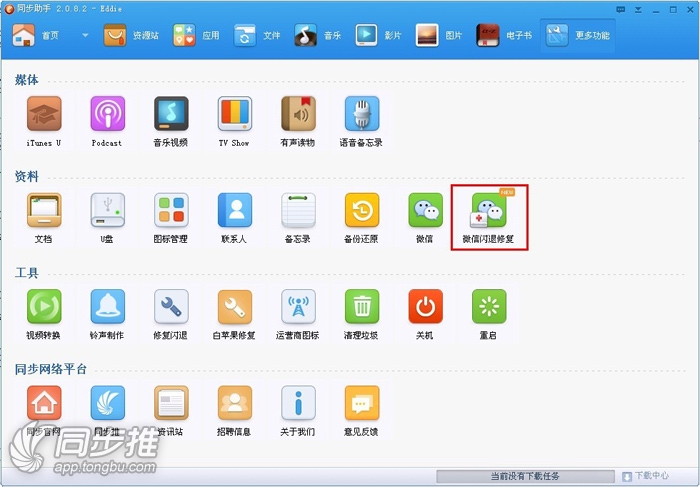The image size is (700, 487).
Task: Open 白苹果修复 repair tool
Action: pos(234,307)
